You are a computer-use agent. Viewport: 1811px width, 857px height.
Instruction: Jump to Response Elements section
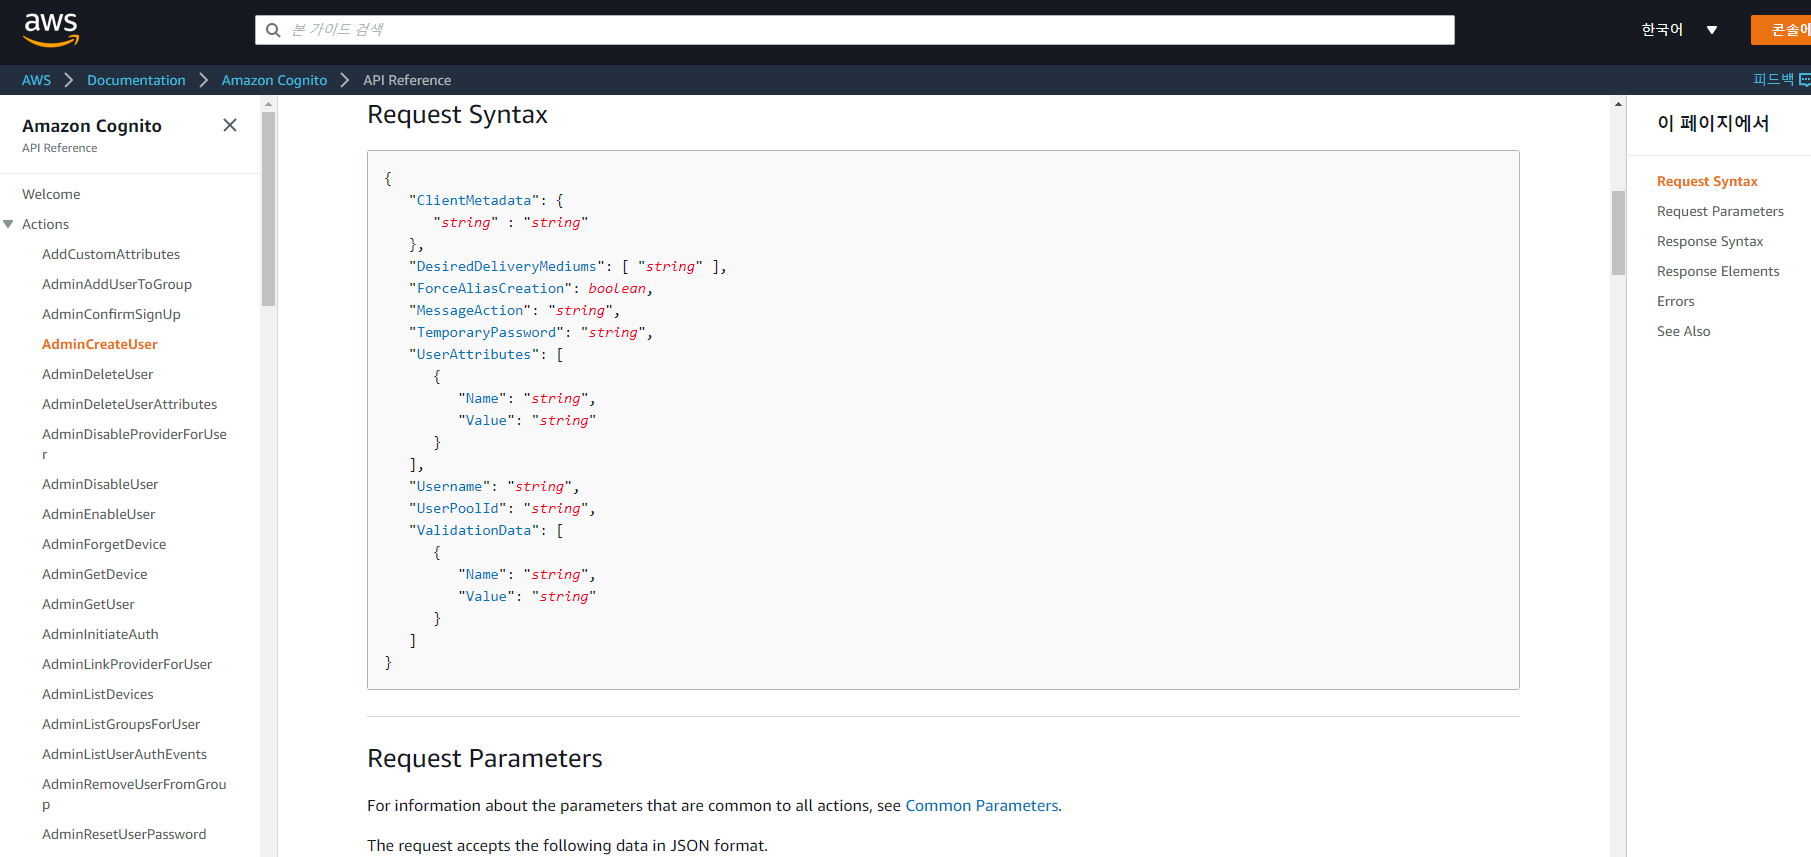pyautogui.click(x=1718, y=271)
